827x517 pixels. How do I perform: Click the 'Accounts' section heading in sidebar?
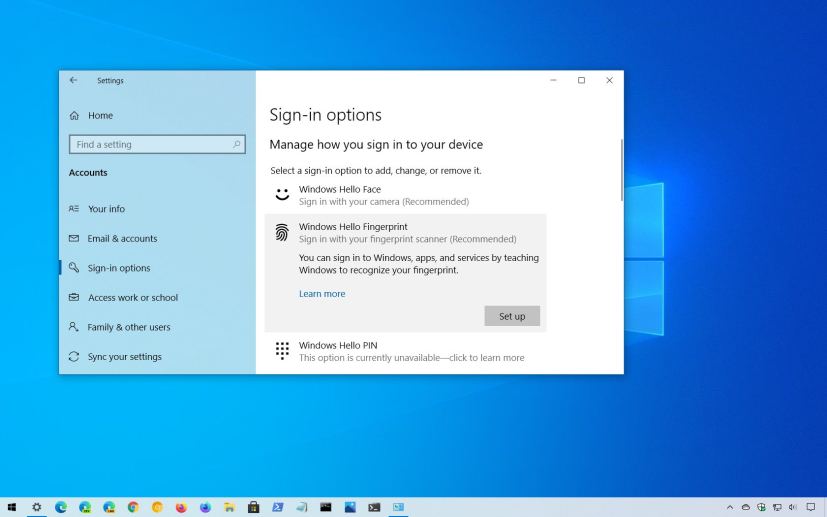(88, 173)
